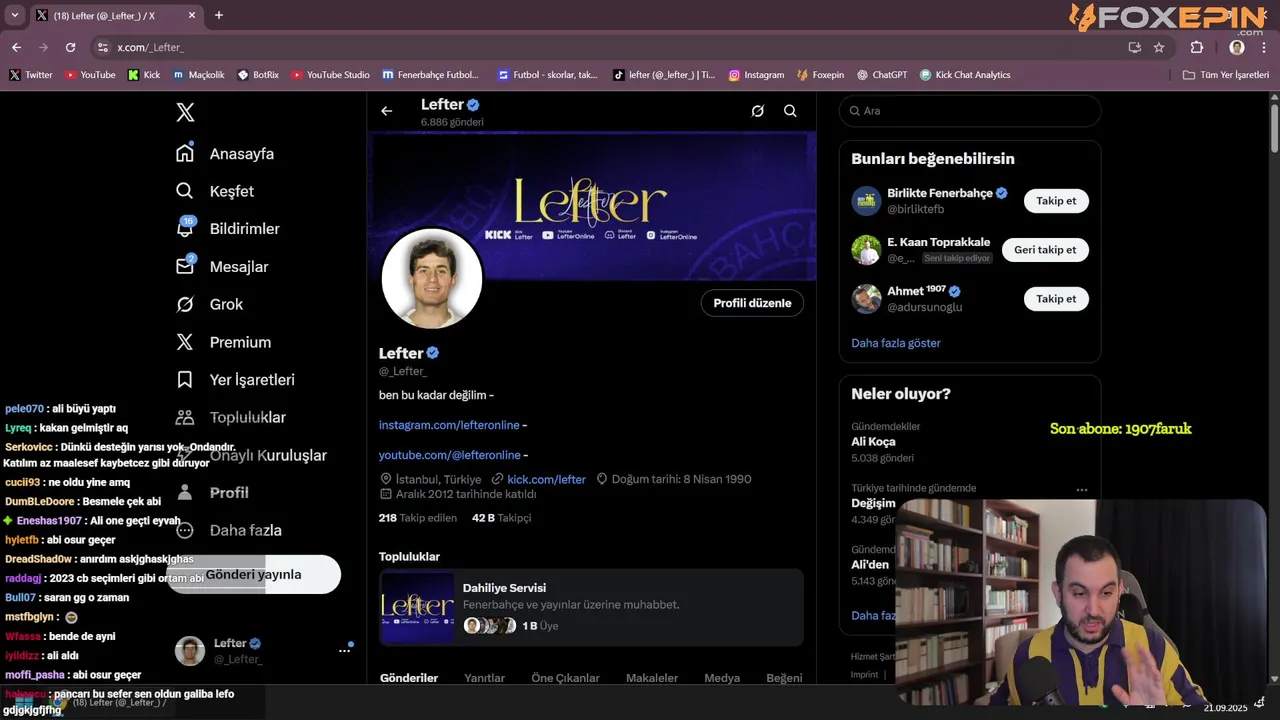Screen dimensions: 1280x720
Task: Open Yer İşaretleri bookmark icon
Action: coord(185,380)
